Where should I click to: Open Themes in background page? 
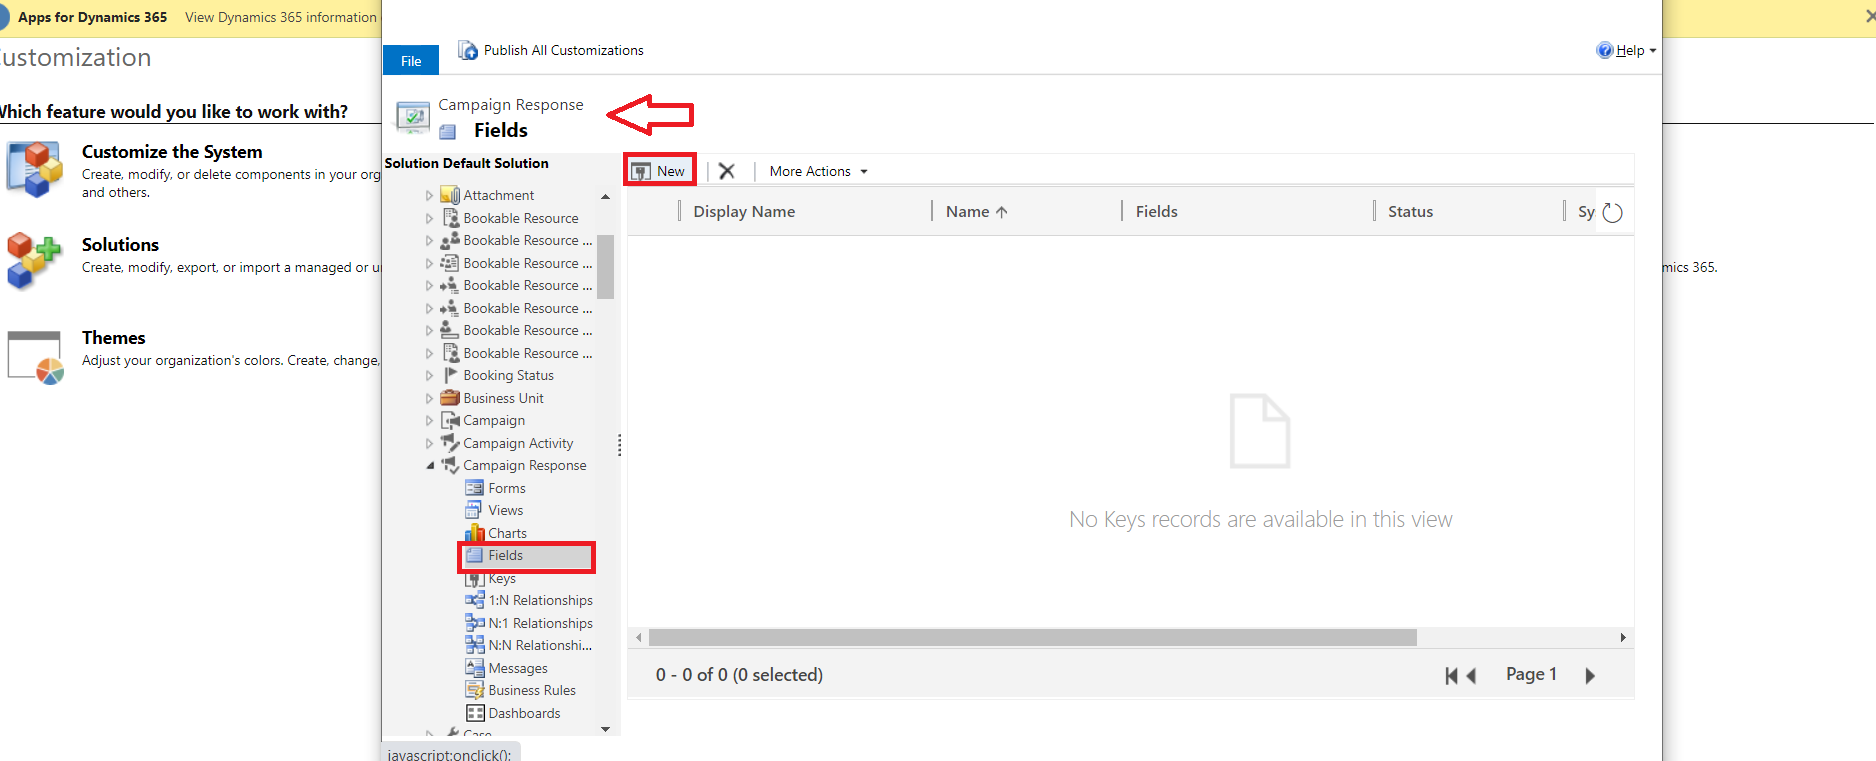click(113, 337)
